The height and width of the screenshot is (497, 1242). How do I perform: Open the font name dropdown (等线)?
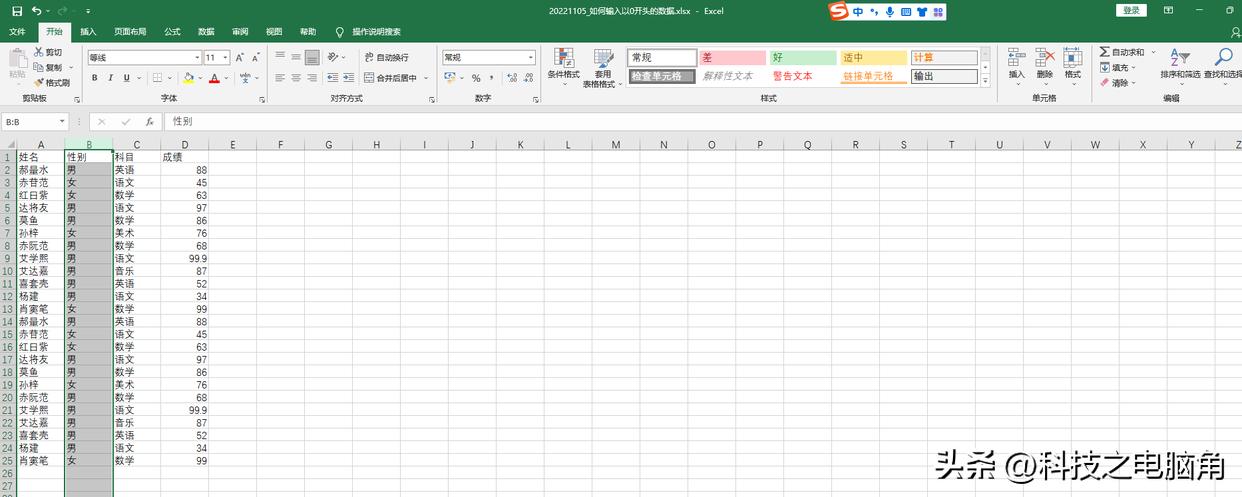click(x=196, y=58)
